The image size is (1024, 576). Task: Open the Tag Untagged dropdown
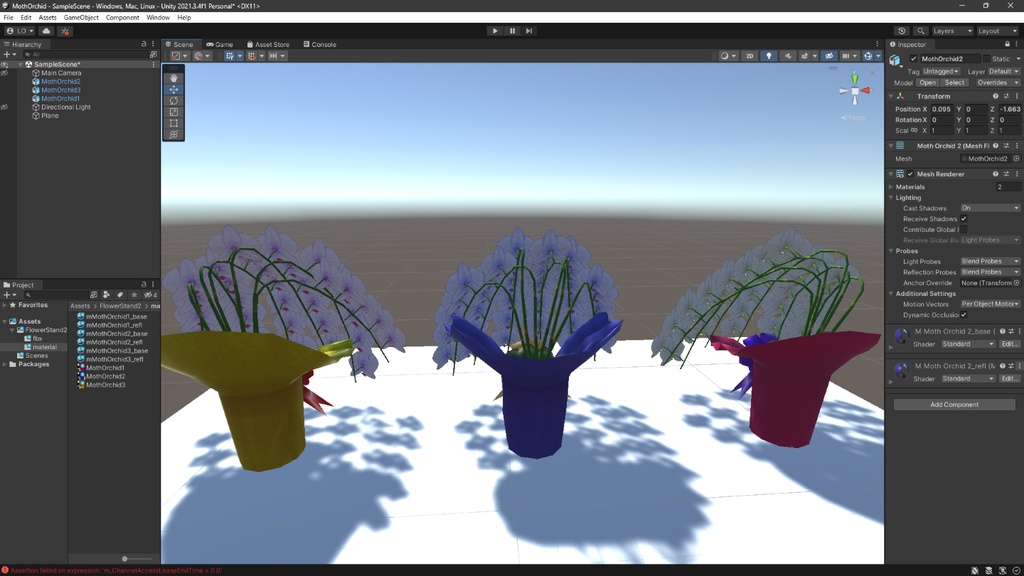(x=941, y=71)
